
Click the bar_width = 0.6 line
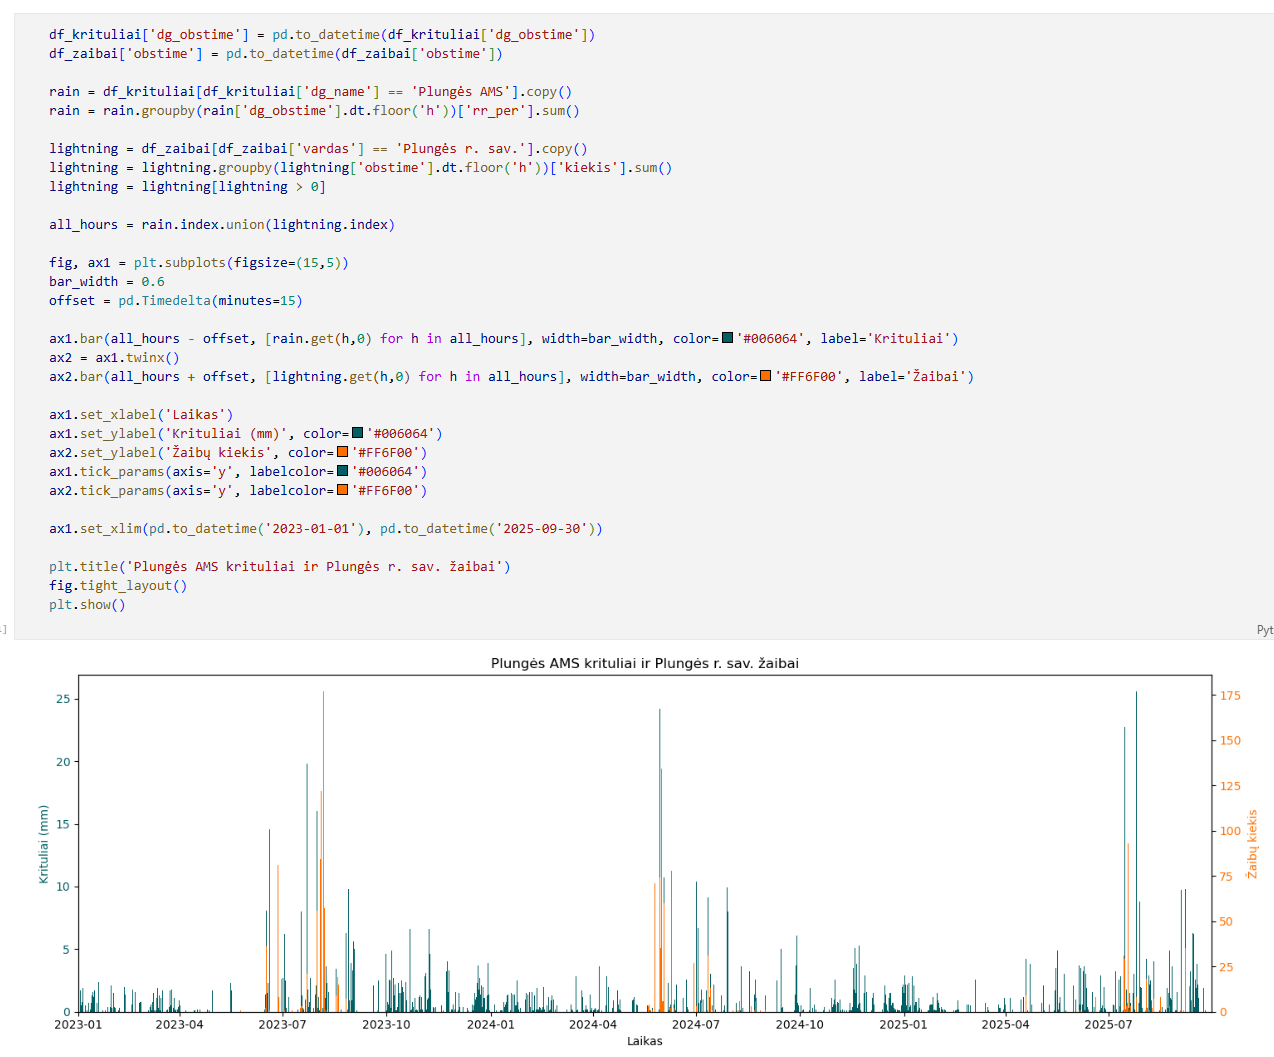[x=106, y=282]
